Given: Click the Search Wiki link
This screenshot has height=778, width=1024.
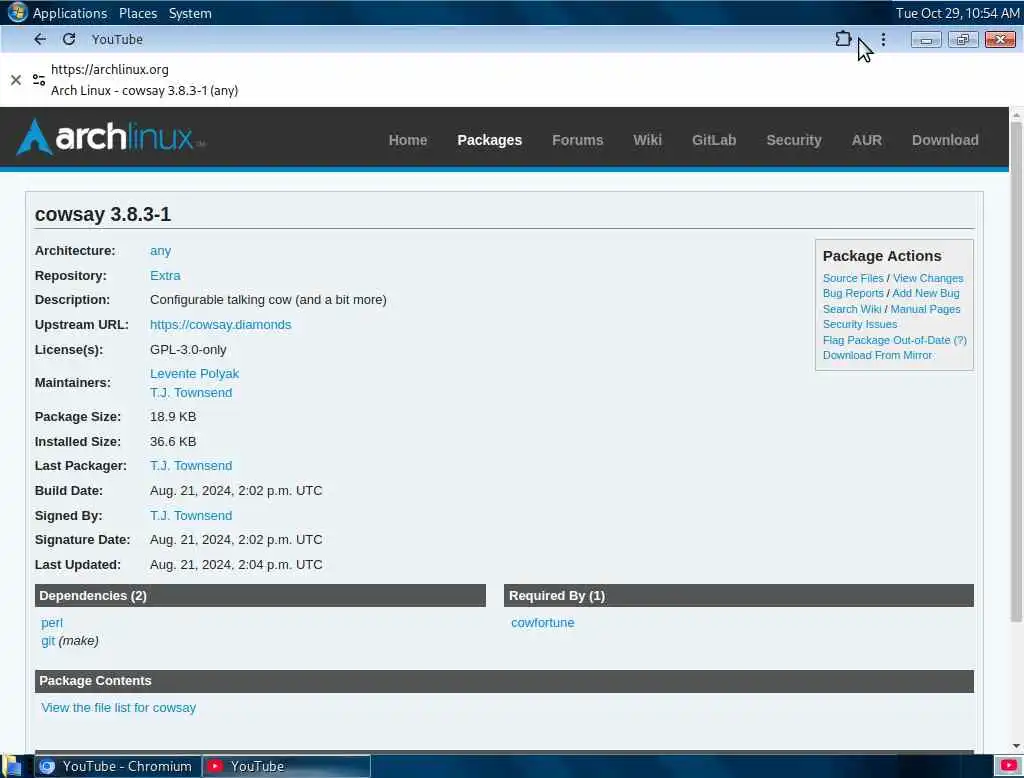Looking at the screenshot, I should [852, 309].
